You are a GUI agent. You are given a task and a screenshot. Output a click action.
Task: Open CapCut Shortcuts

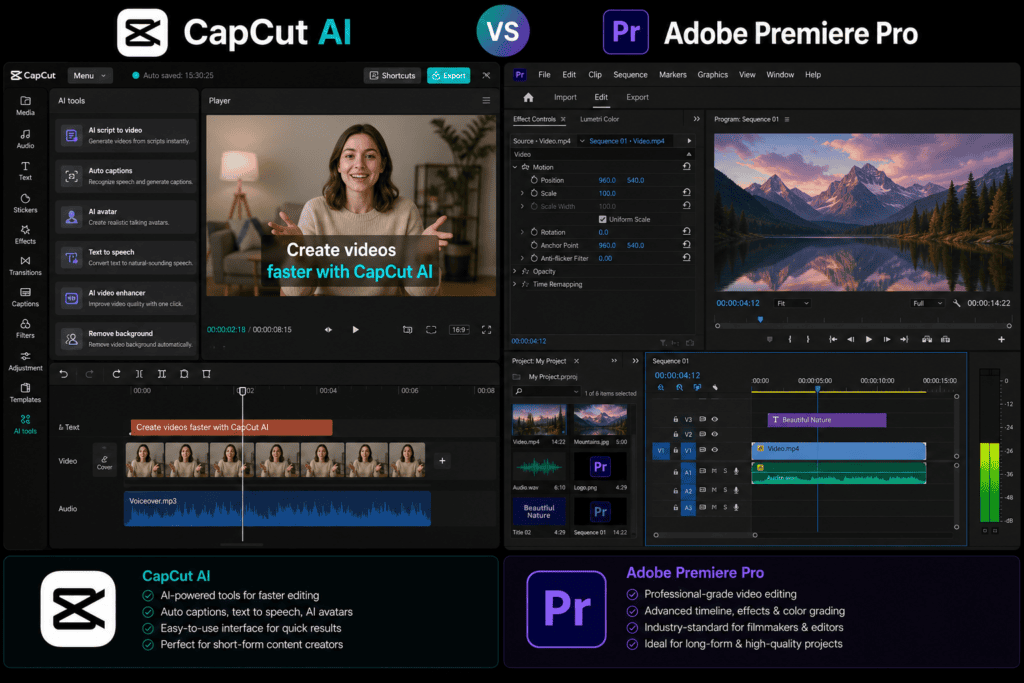[x=392, y=76]
